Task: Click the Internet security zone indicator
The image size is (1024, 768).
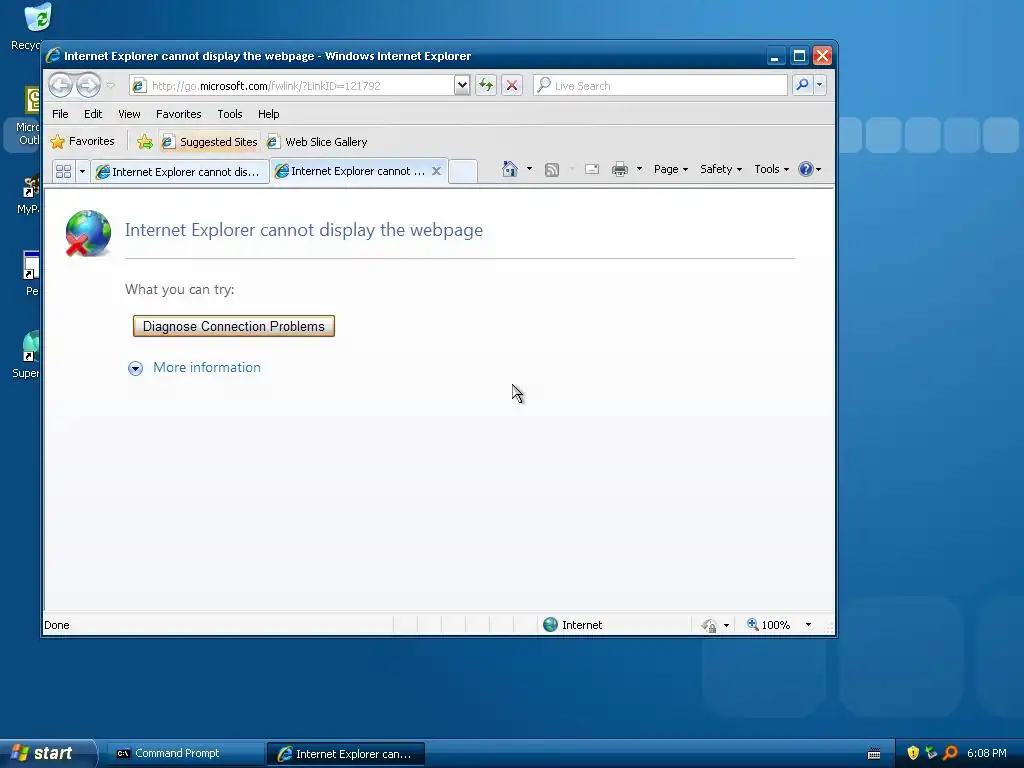Action: (573, 625)
